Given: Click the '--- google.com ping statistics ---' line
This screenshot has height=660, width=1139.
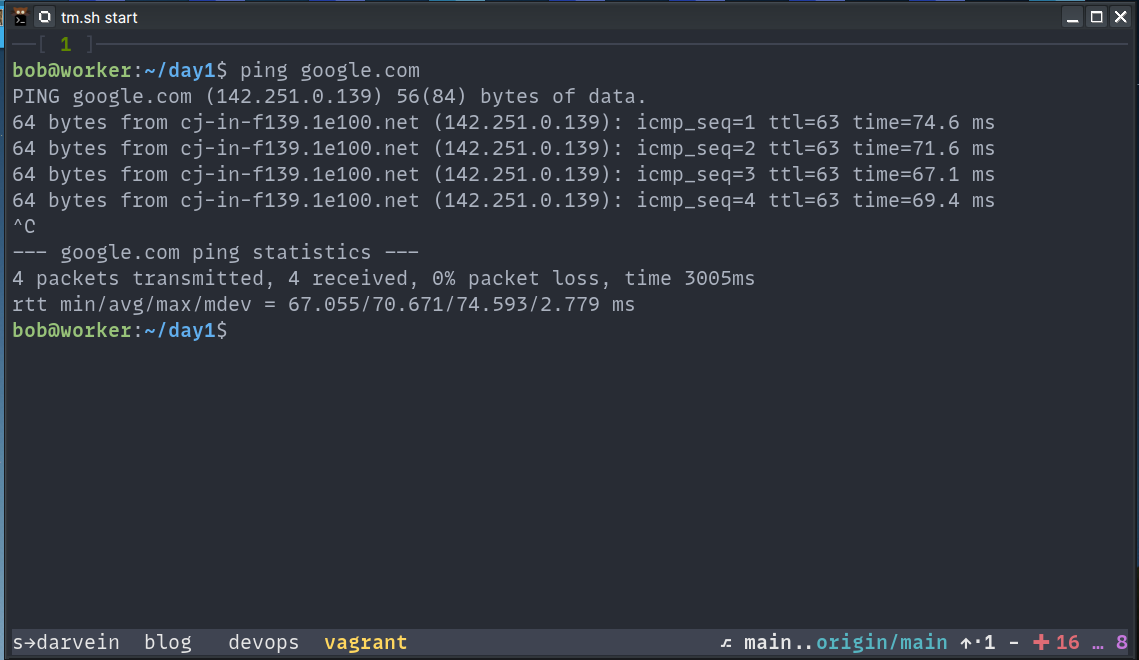Looking at the screenshot, I should (216, 253).
